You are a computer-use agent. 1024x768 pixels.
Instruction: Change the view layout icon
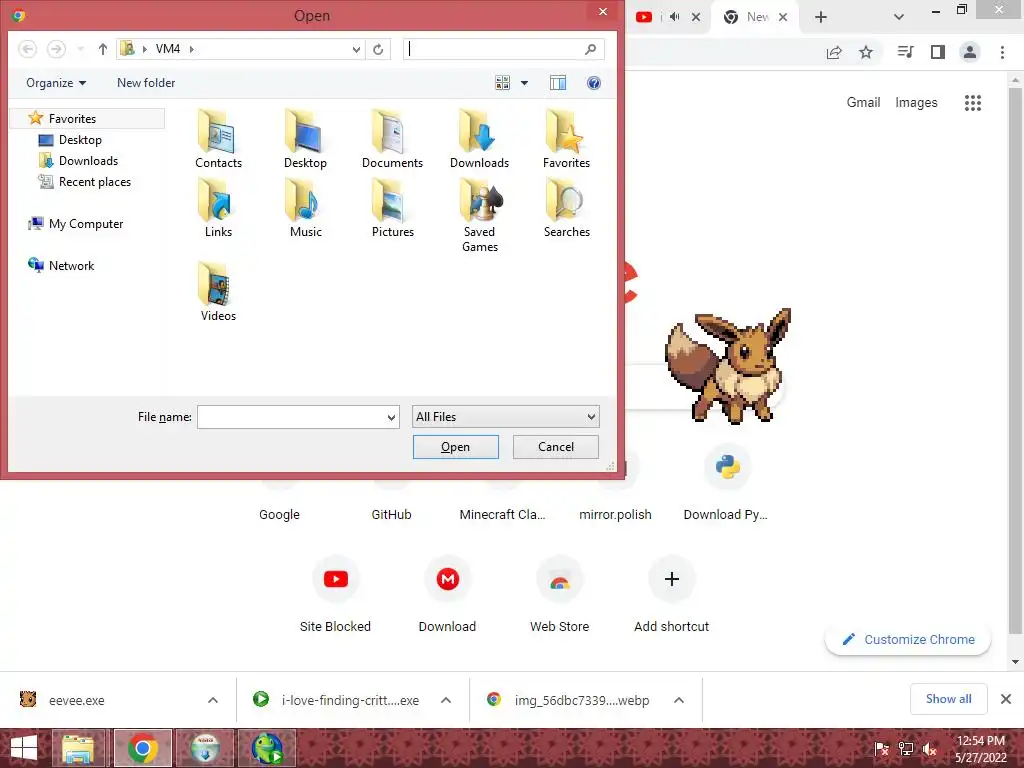click(502, 82)
